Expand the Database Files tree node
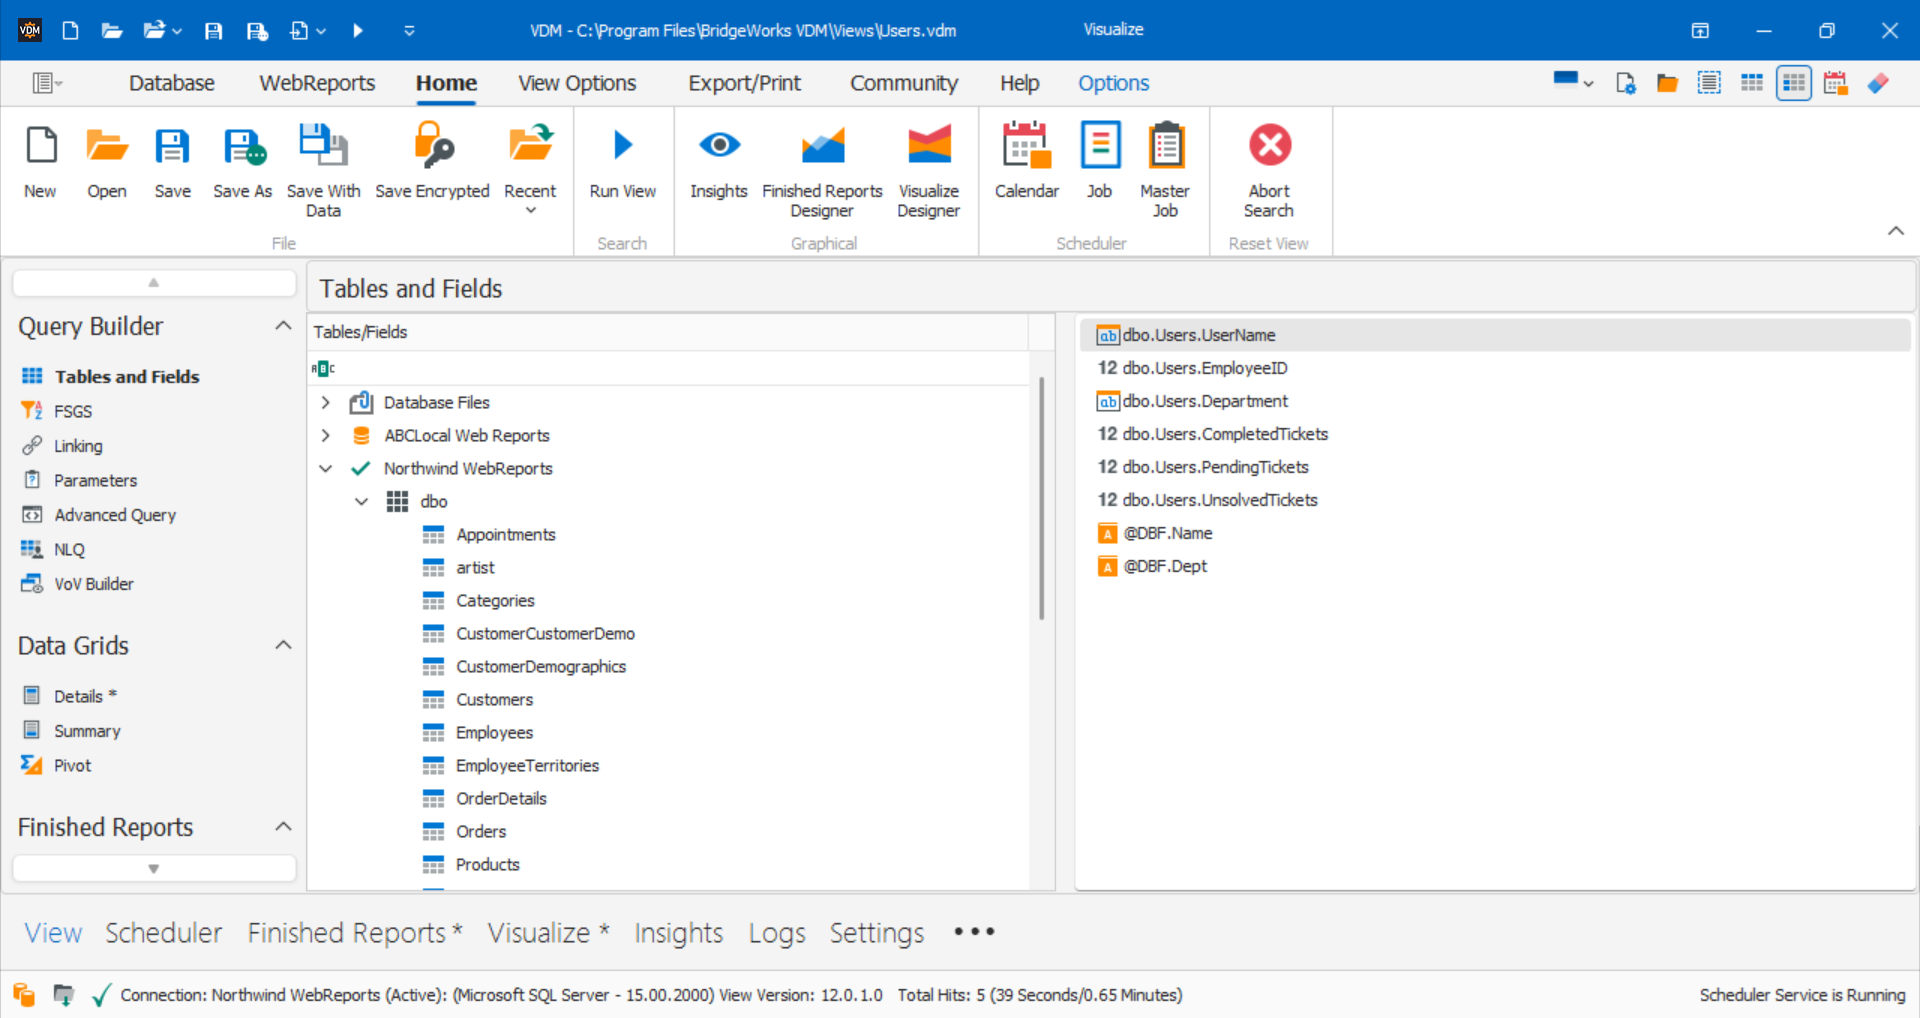This screenshot has width=1920, height=1018. click(324, 402)
